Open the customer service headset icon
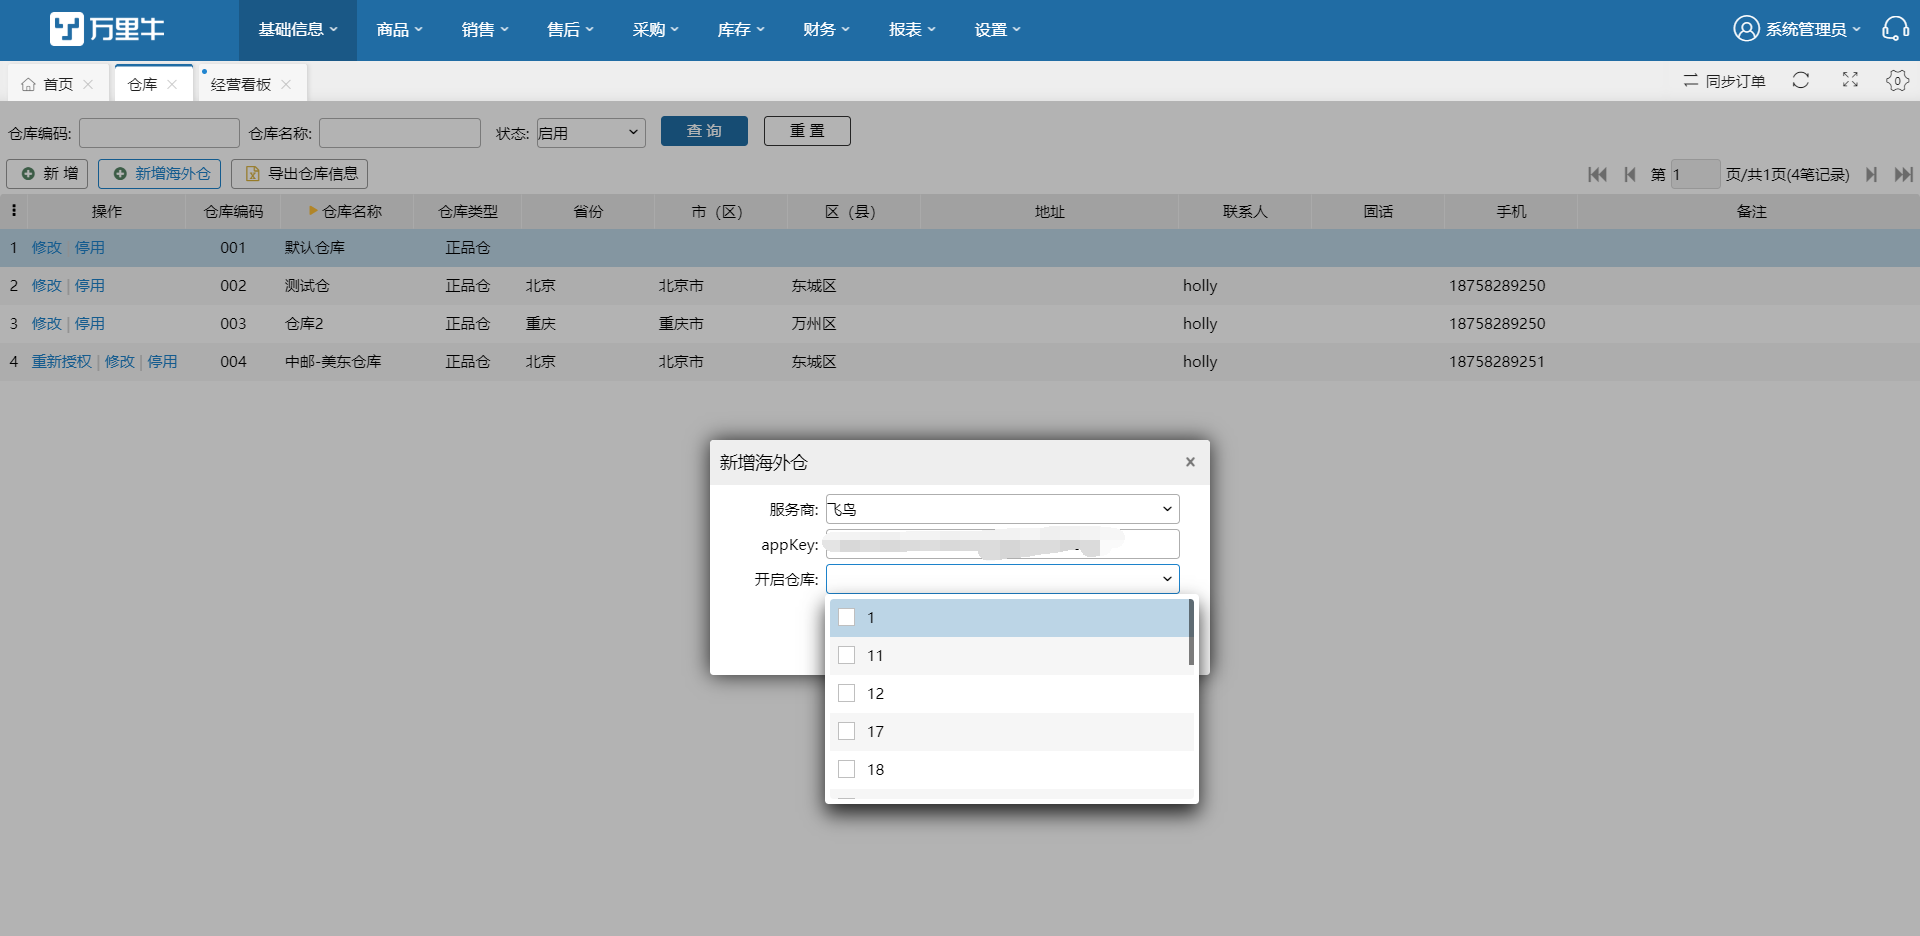This screenshot has width=1920, height=936. (x=1895, y=29)
